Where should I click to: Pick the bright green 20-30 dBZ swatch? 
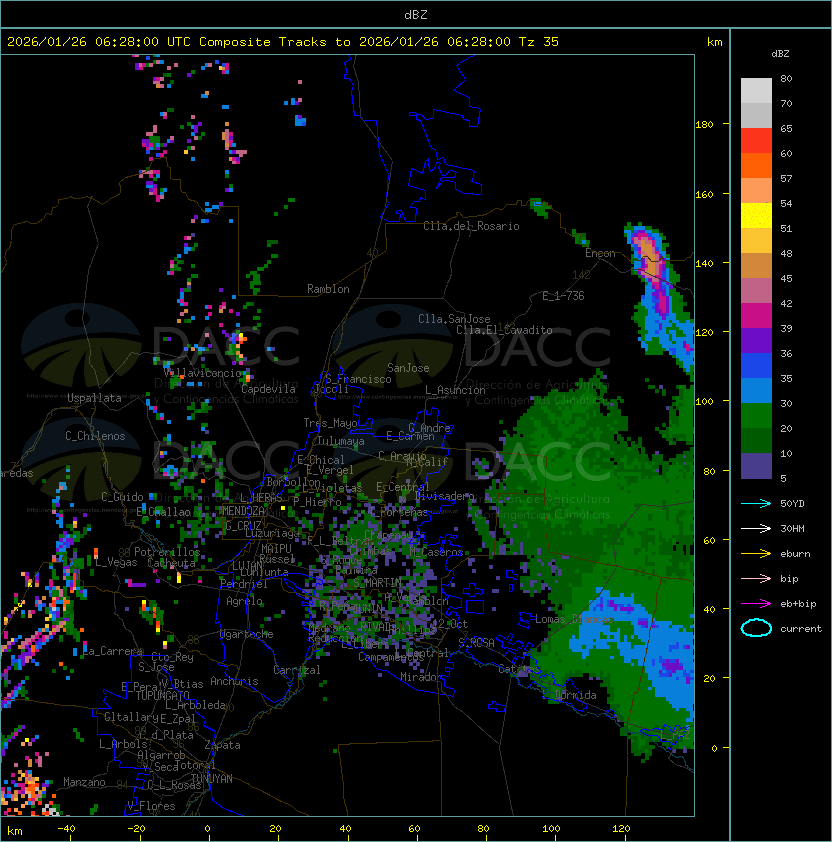(x=756, y=416)
